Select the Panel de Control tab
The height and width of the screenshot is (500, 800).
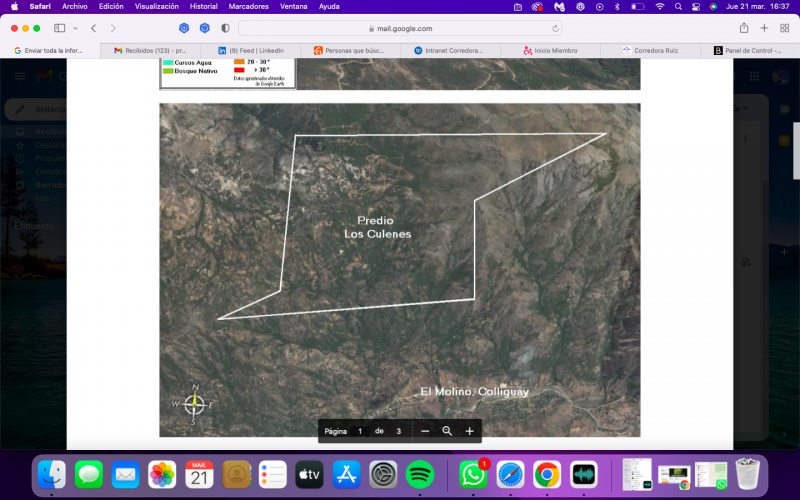pos(749,51)
